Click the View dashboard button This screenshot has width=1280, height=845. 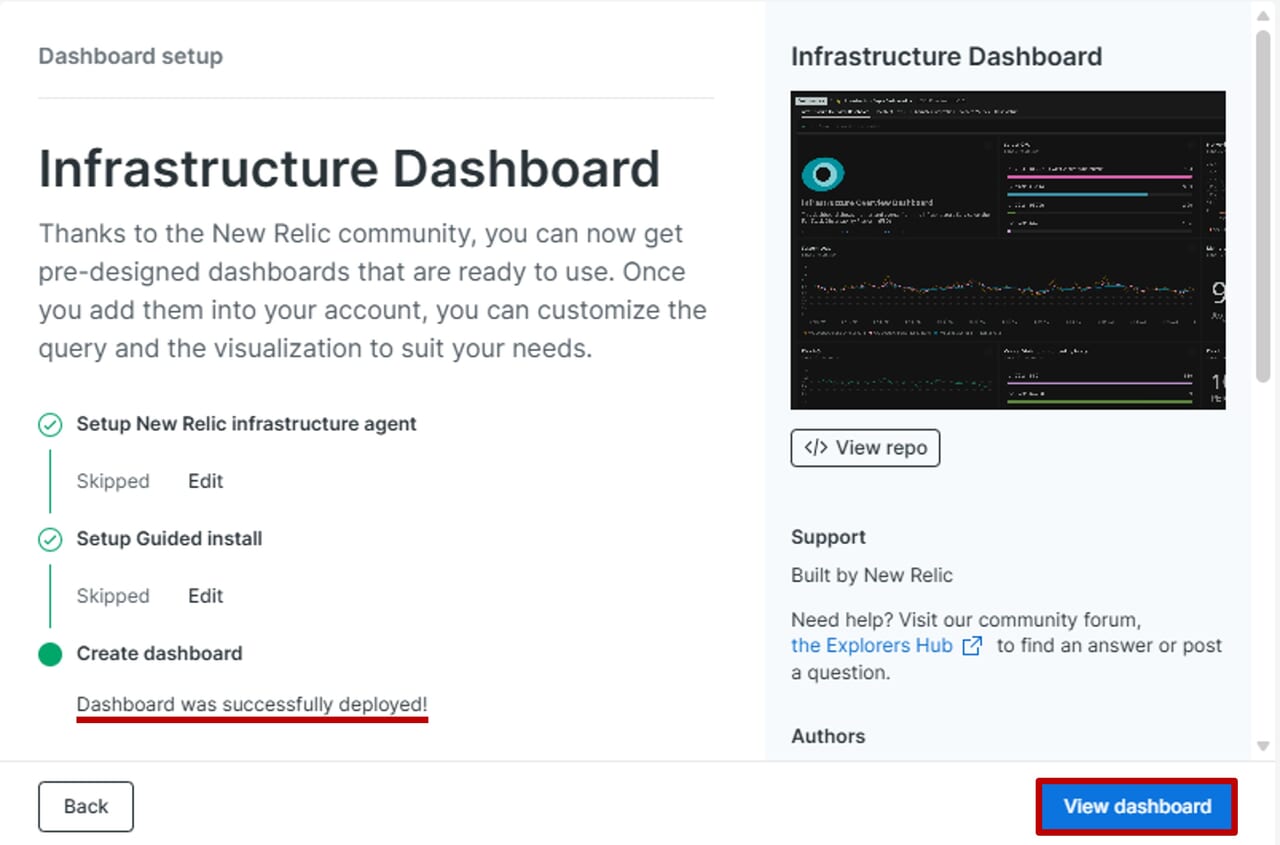[1137, 806]
